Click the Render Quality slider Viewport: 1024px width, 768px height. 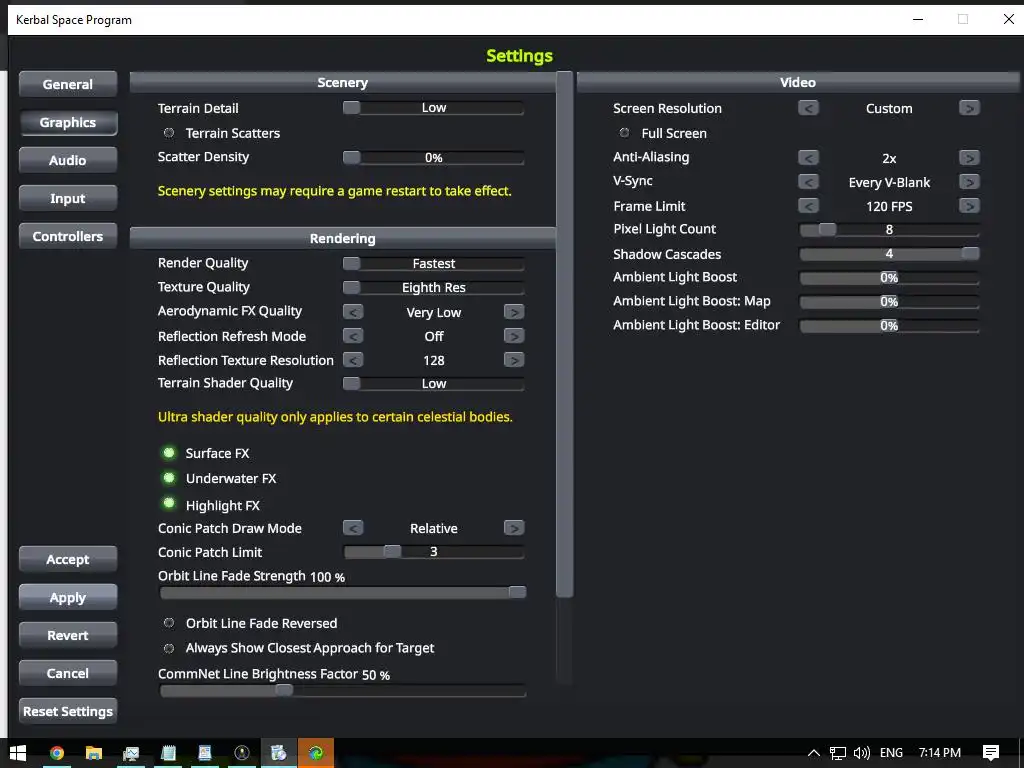tap(434, 263)
